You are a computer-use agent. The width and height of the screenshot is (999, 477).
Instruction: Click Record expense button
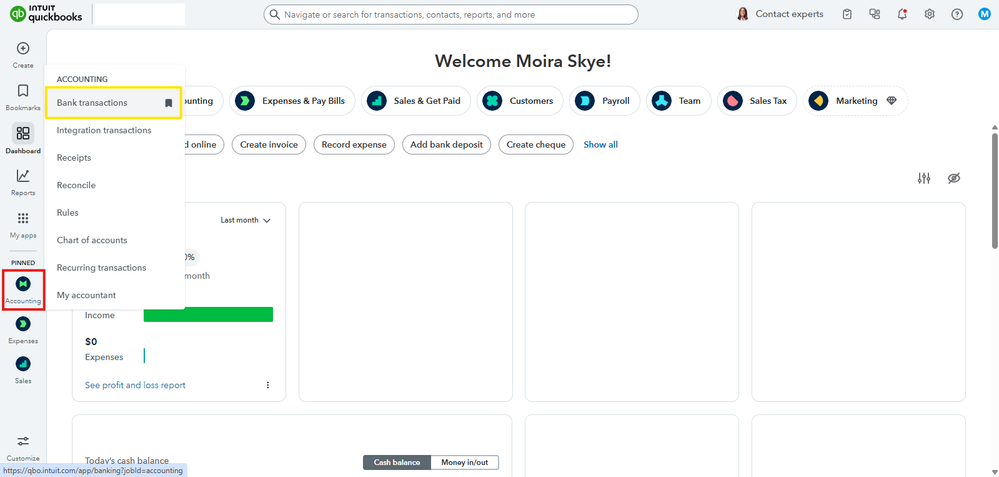354,145
